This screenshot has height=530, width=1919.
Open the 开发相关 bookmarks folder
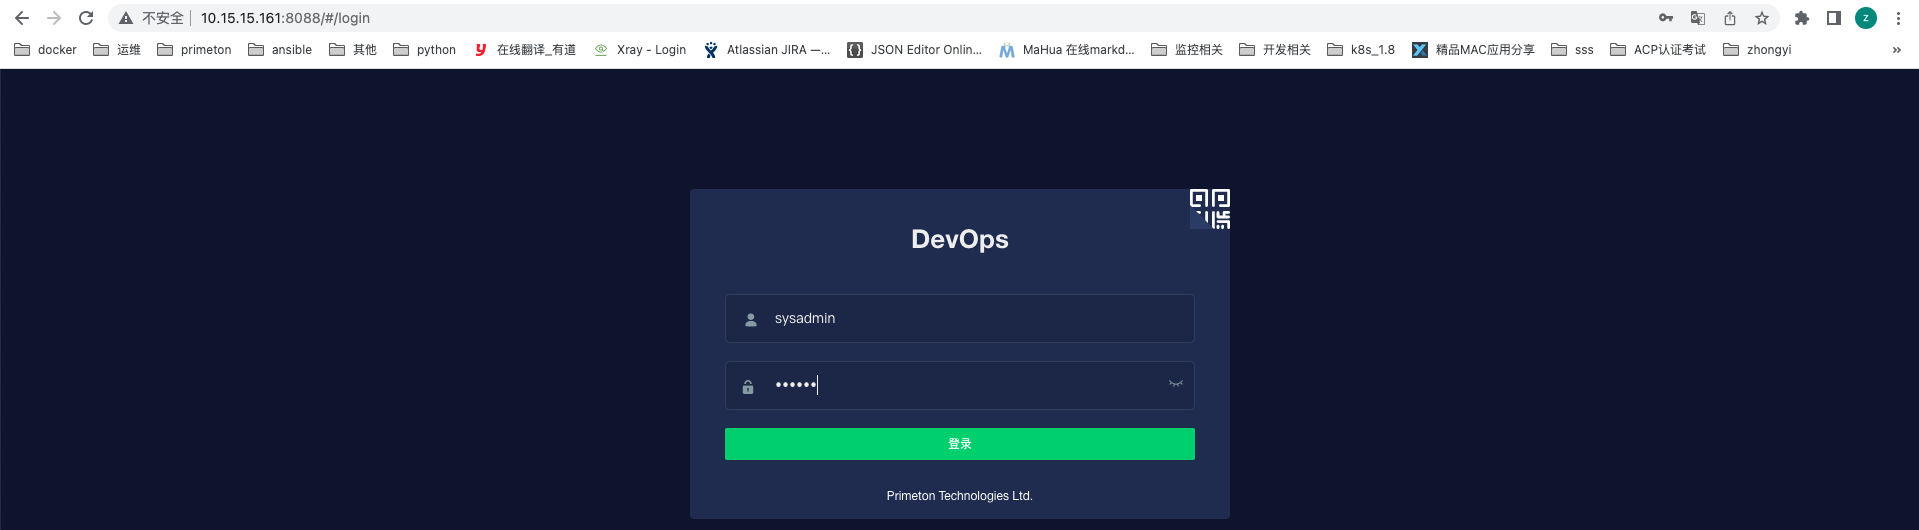tap(1275, 49)
